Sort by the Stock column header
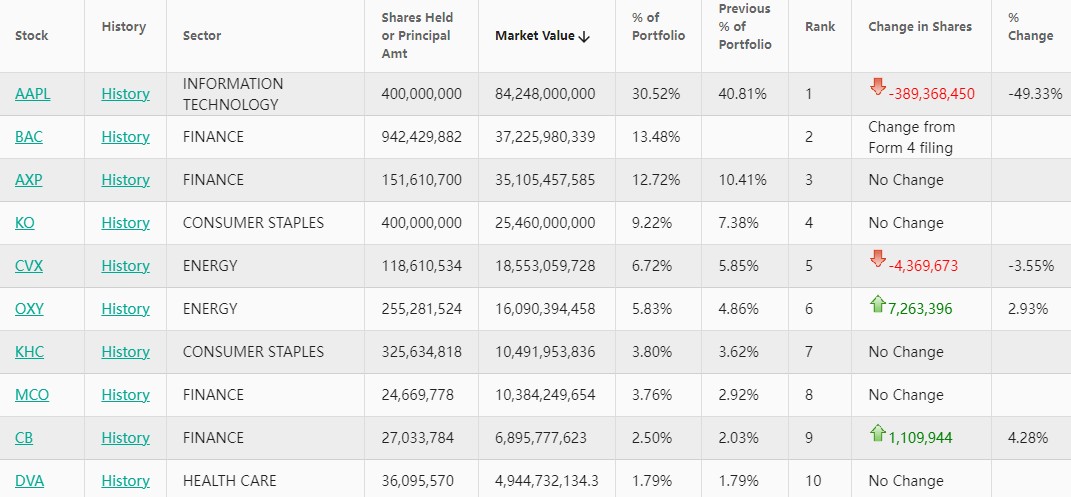The image size is (1071, 497). click(32, 36)
